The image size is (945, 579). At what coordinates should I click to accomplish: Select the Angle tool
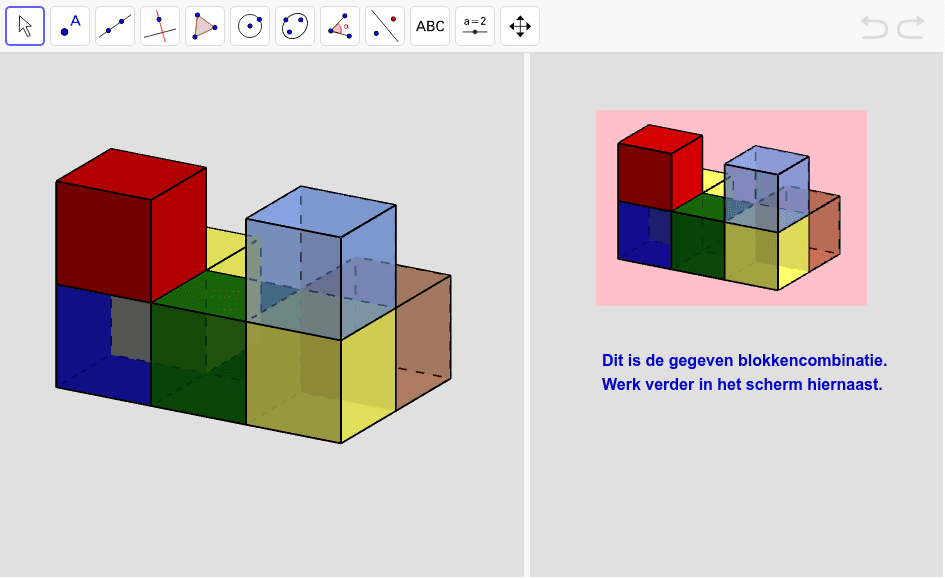point(340,26)
